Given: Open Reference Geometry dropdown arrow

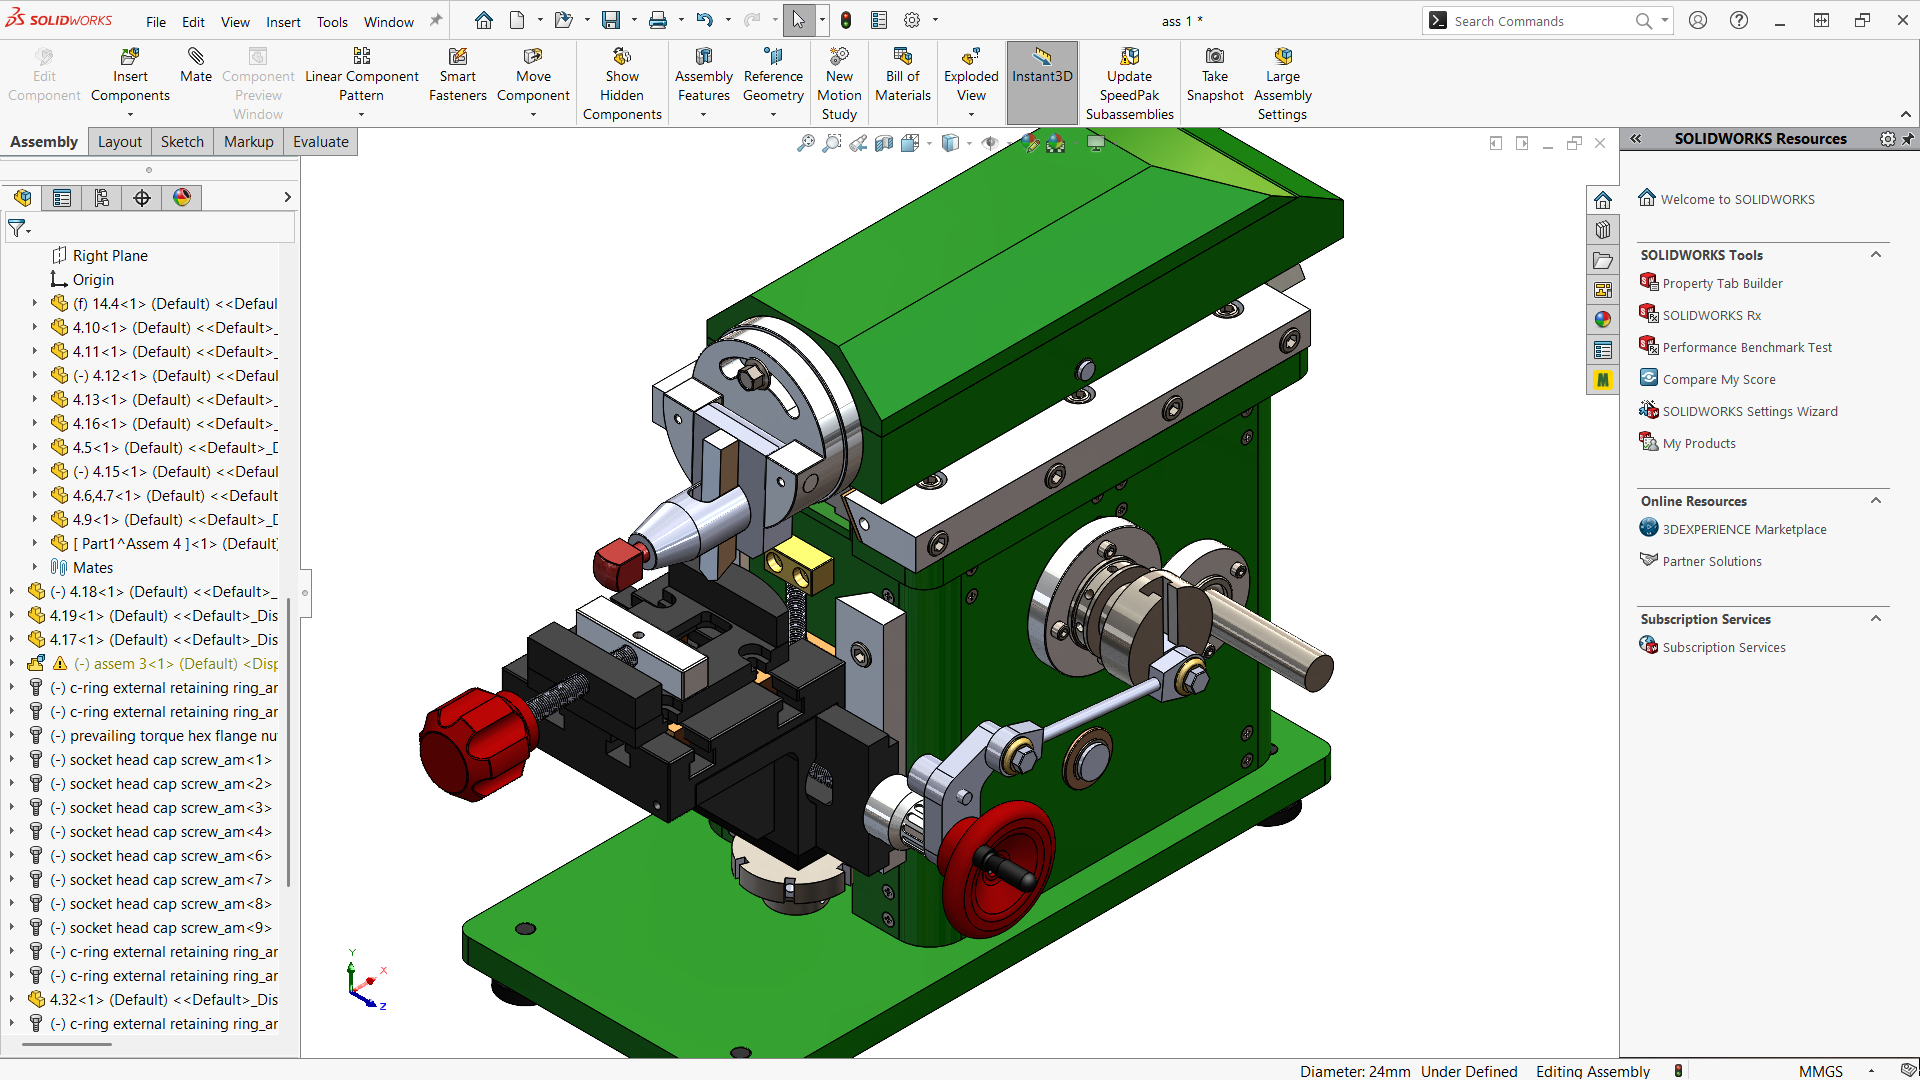Looking at the screenshot, I should [x=773, y=115].
